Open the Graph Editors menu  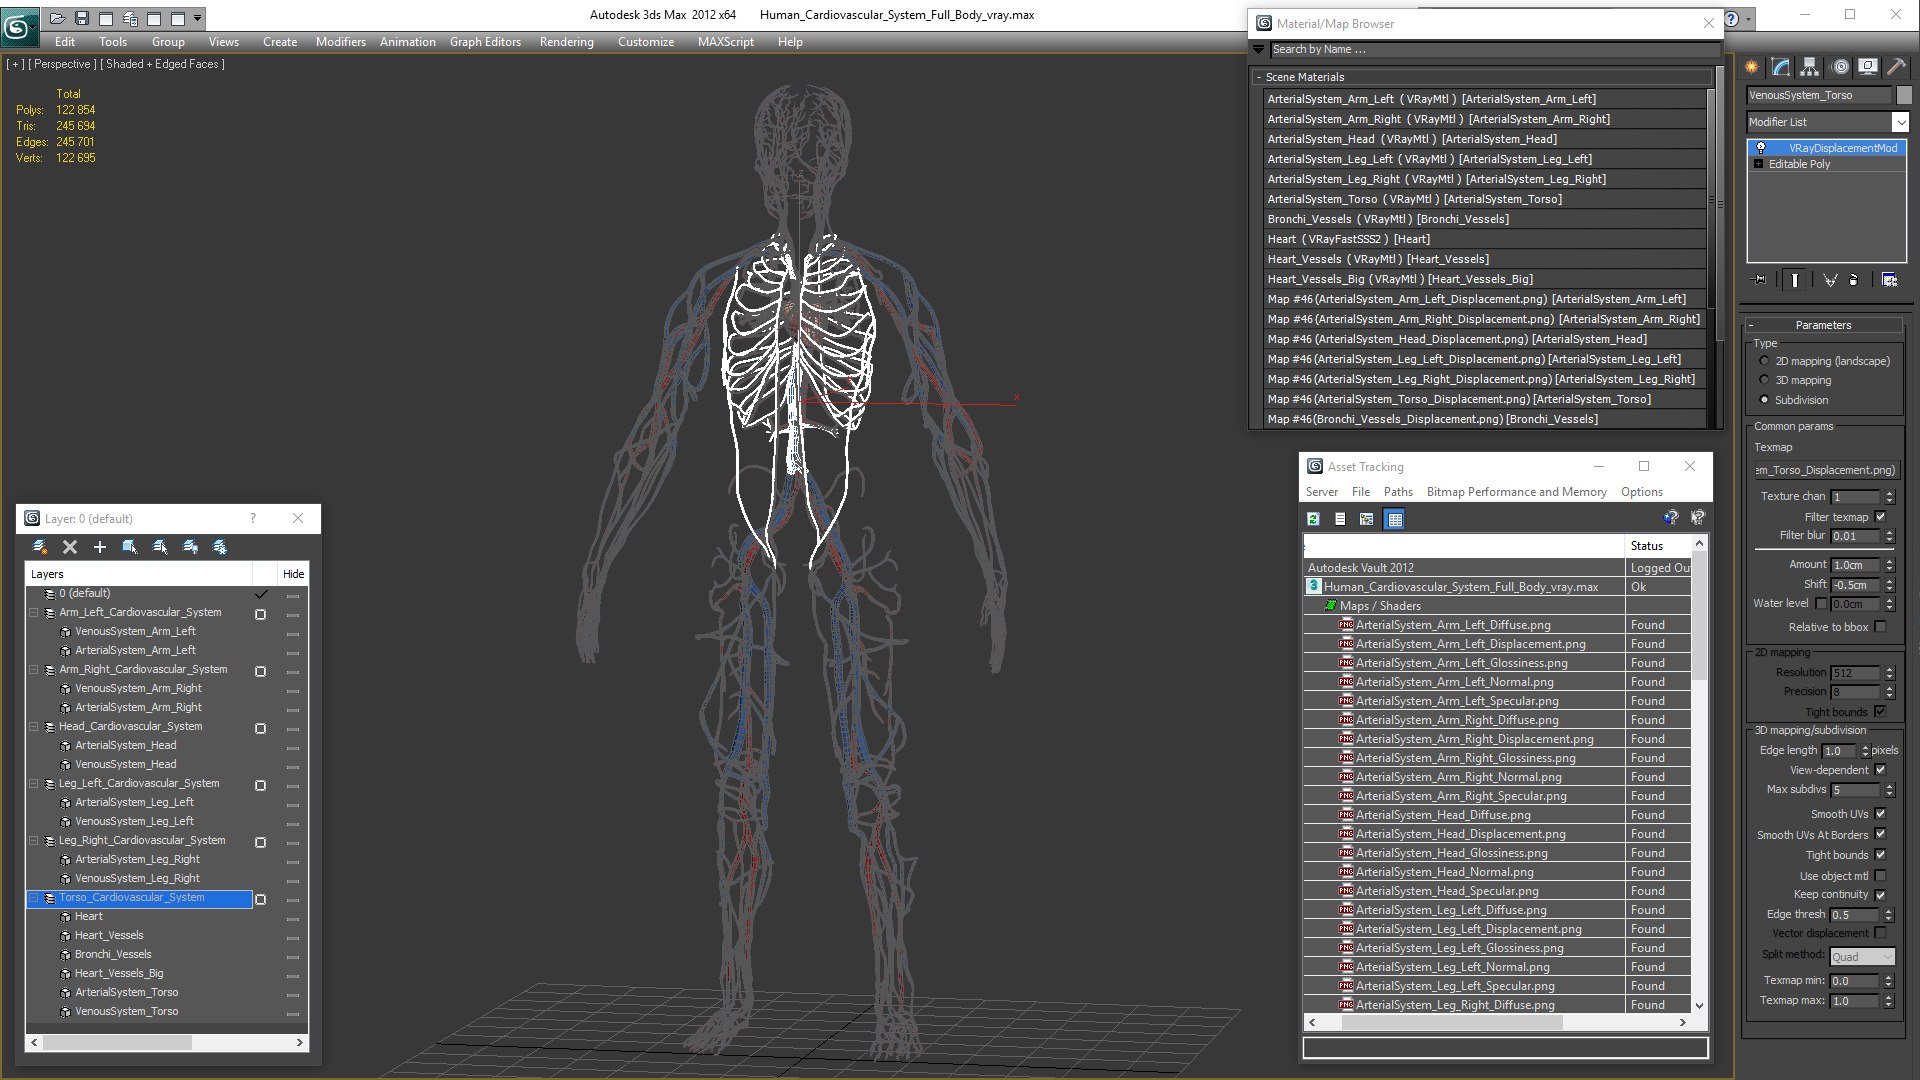click(x=485, y=42)
